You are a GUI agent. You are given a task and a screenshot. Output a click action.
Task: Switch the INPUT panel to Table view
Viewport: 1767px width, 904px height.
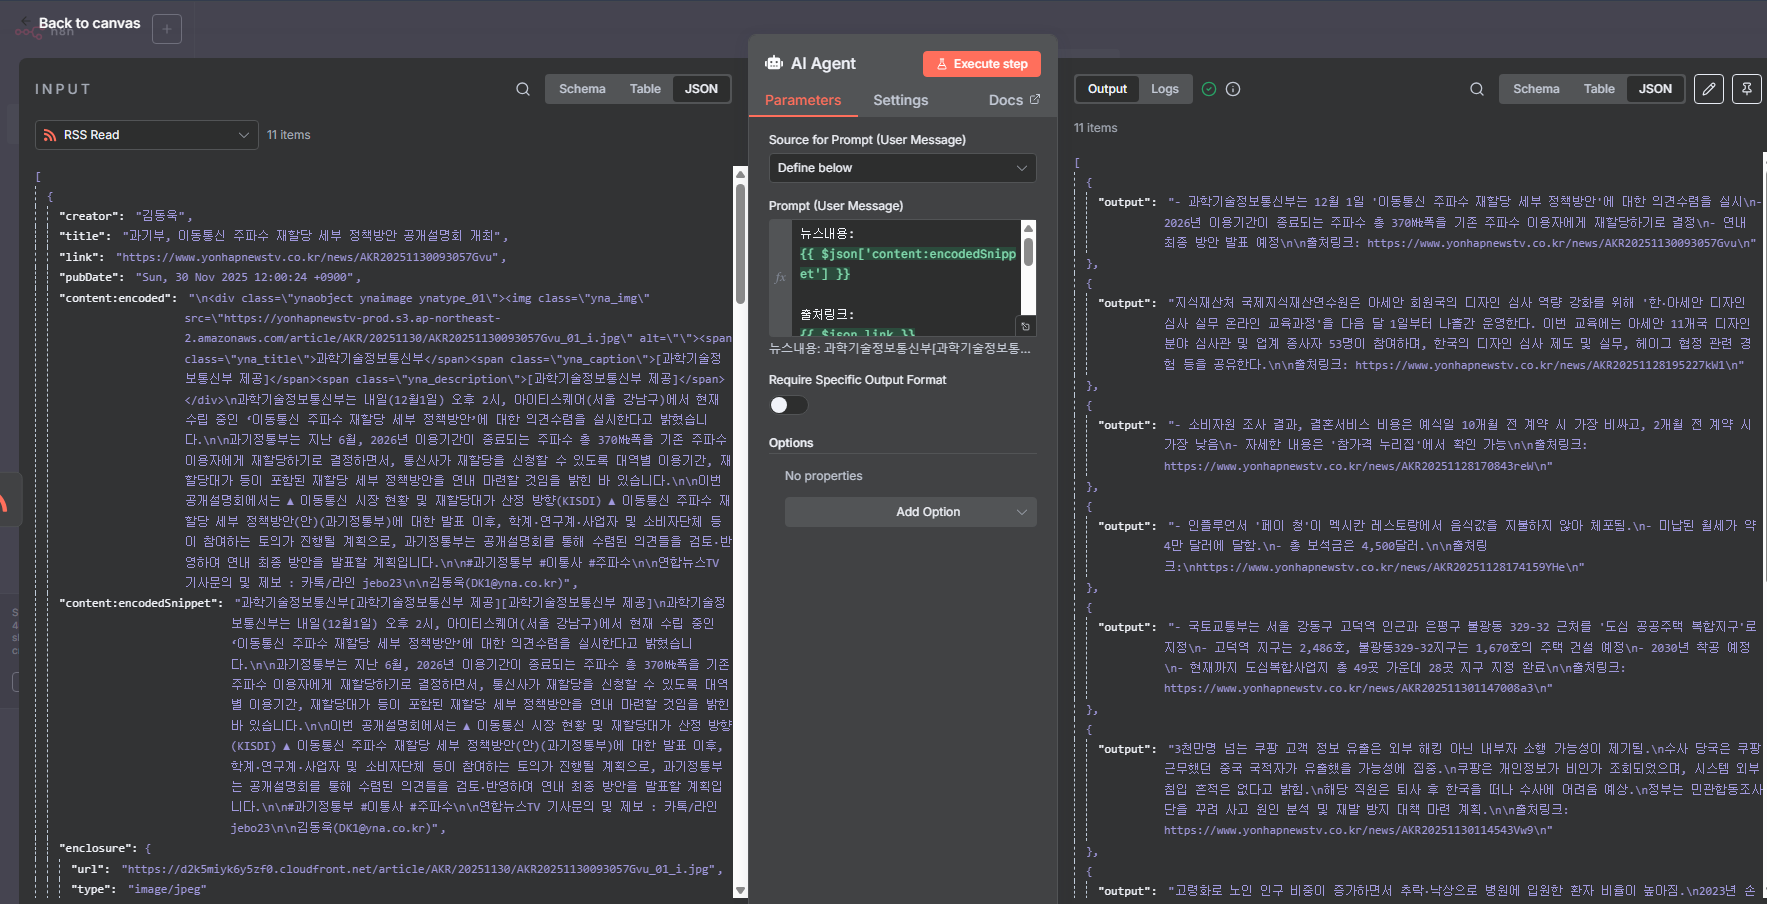(x=645, y=89)
